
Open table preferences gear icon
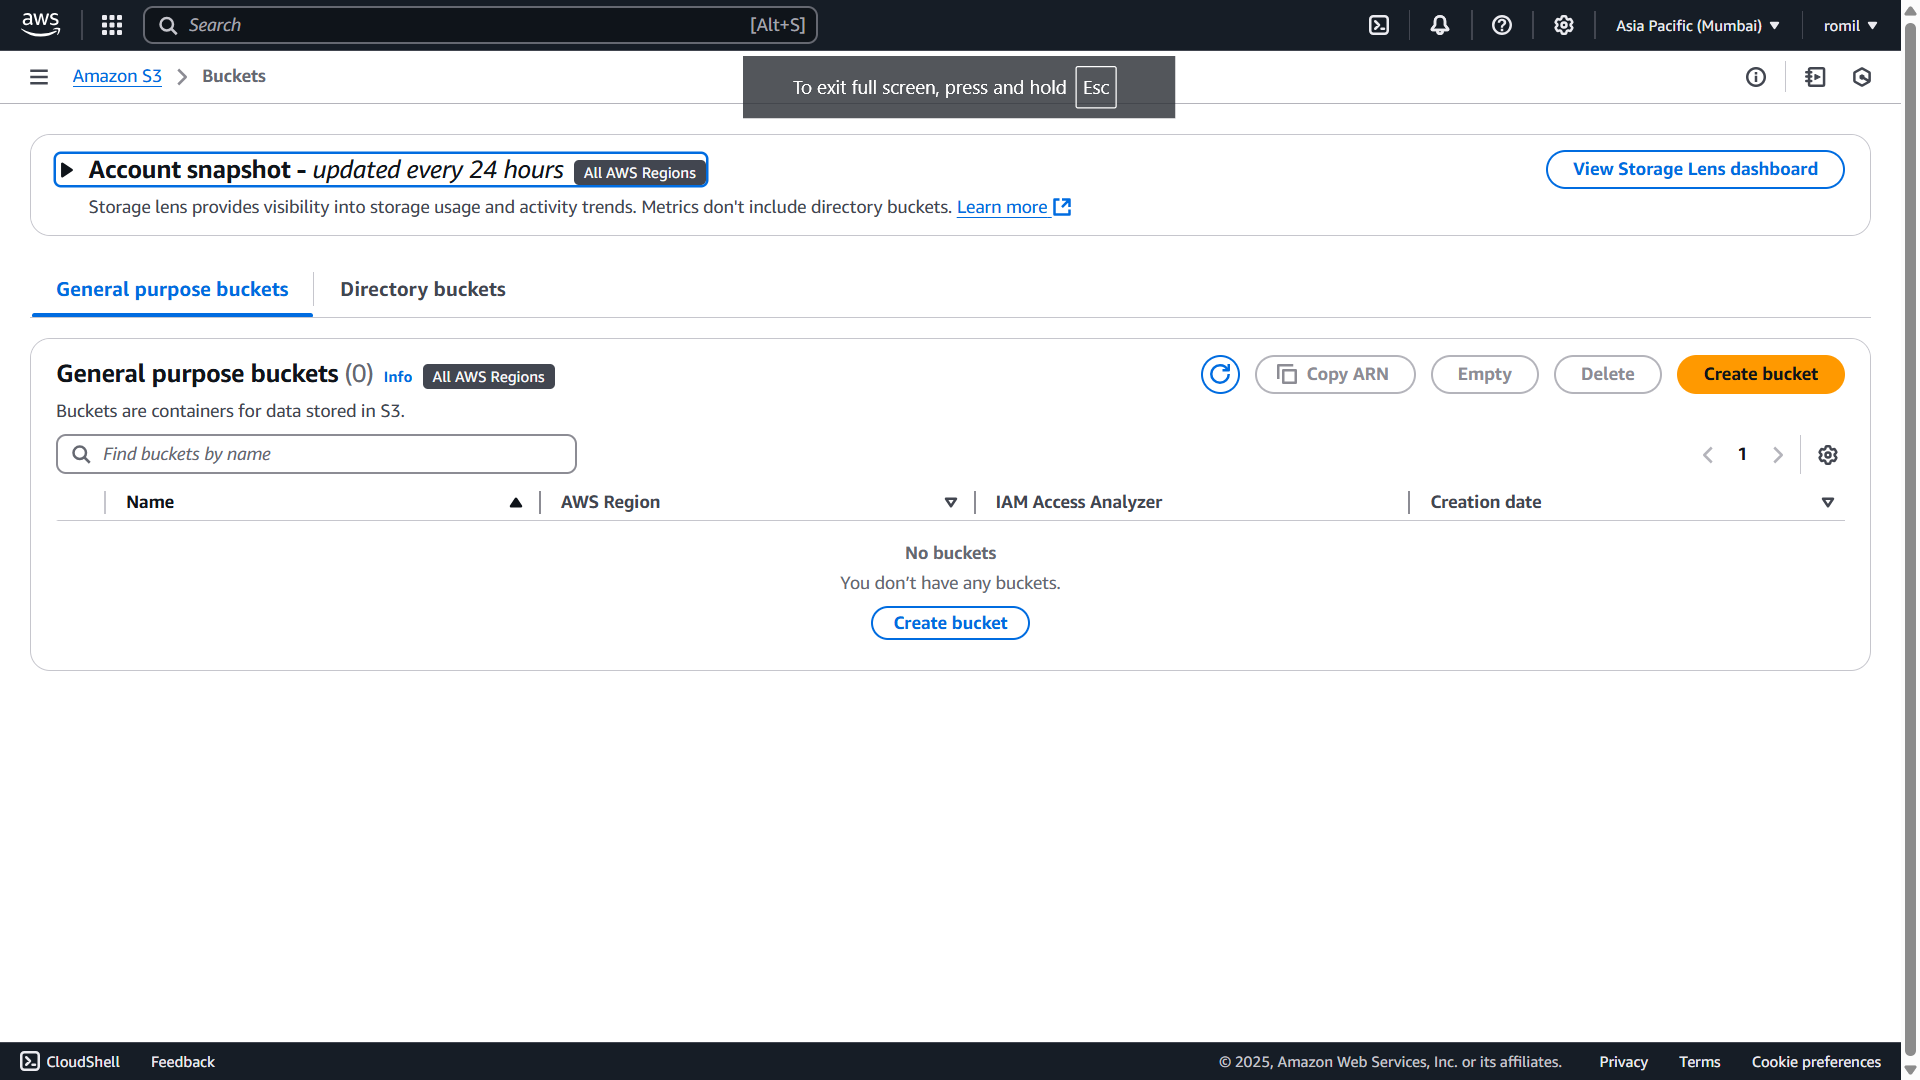point(1828,455)
